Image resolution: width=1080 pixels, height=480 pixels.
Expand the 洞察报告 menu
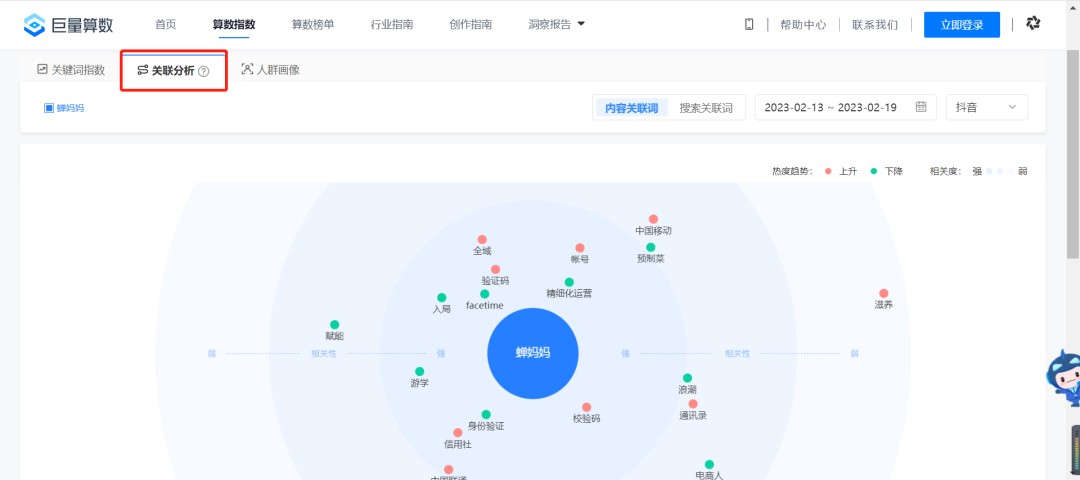557,25
